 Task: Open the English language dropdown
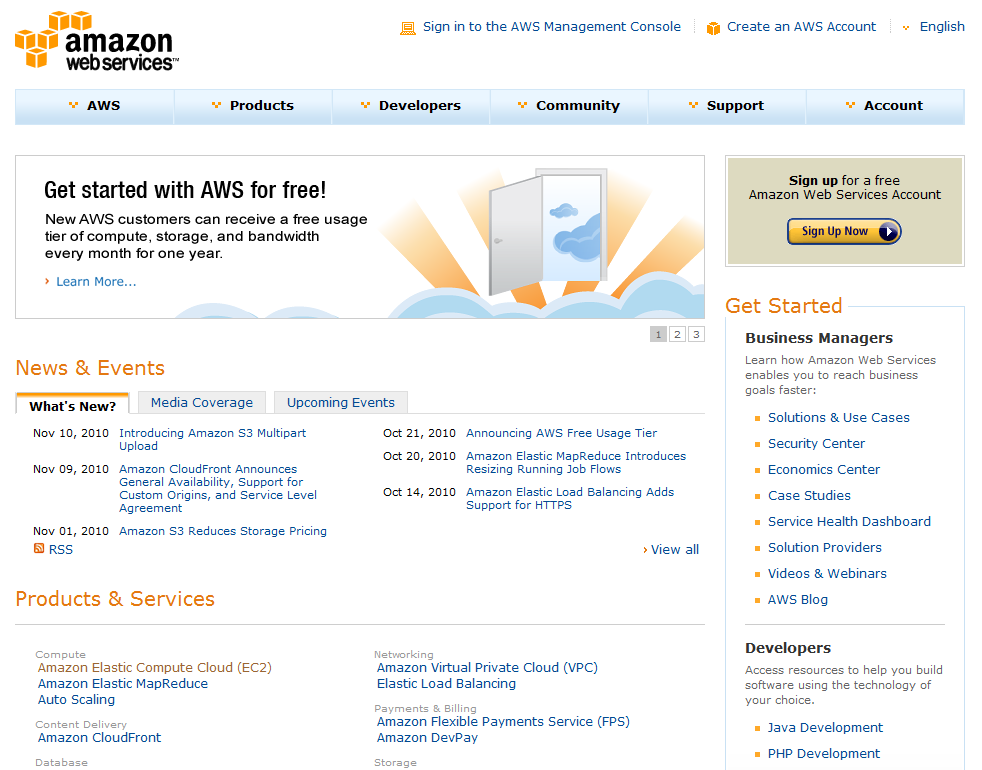[x=933, y=27]
